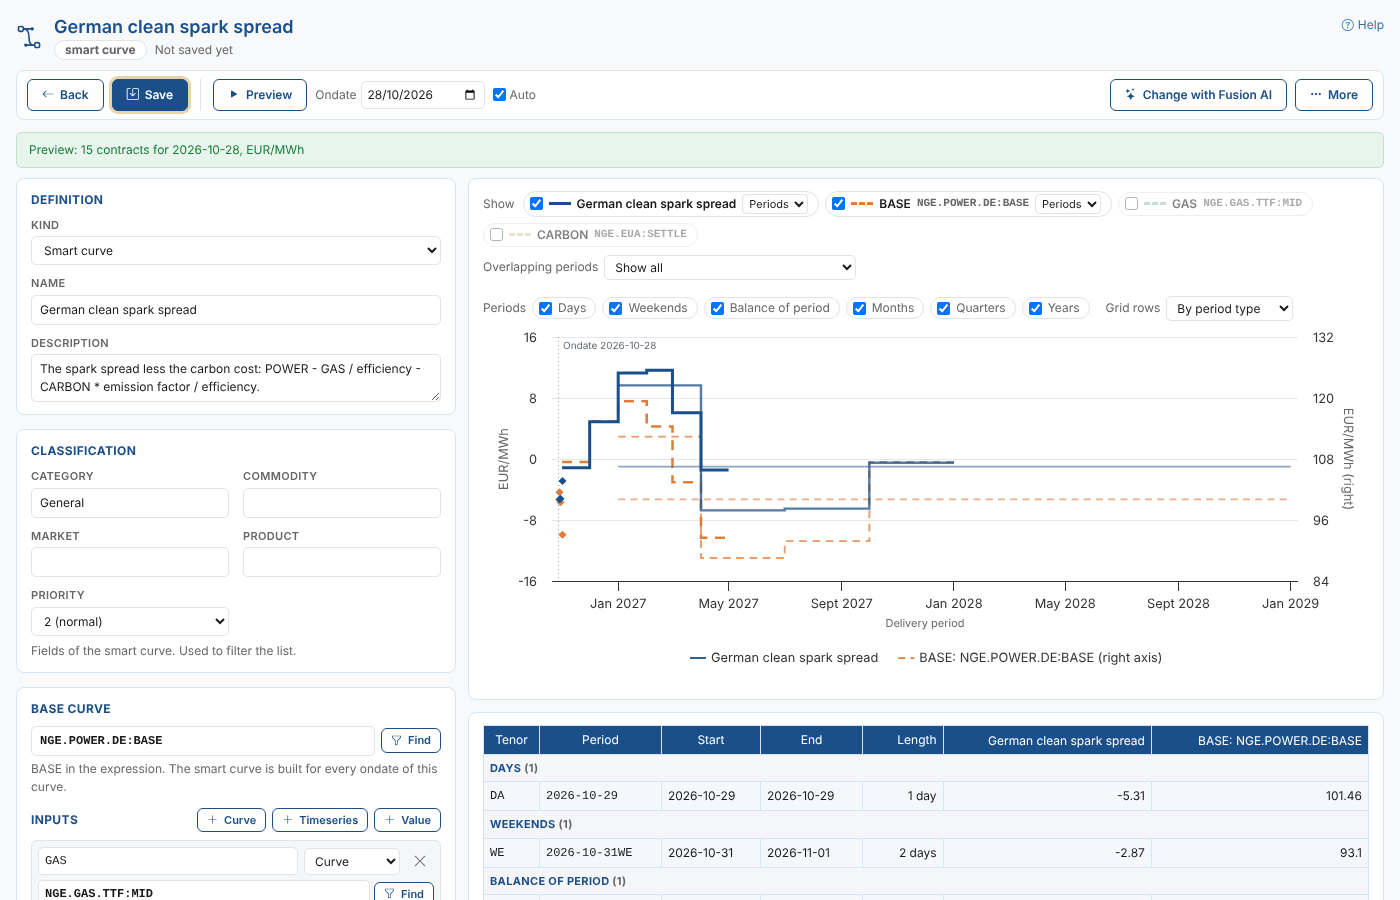1400x900 pixels.
Task: Click the Length column header
Action: pos(903,740)
